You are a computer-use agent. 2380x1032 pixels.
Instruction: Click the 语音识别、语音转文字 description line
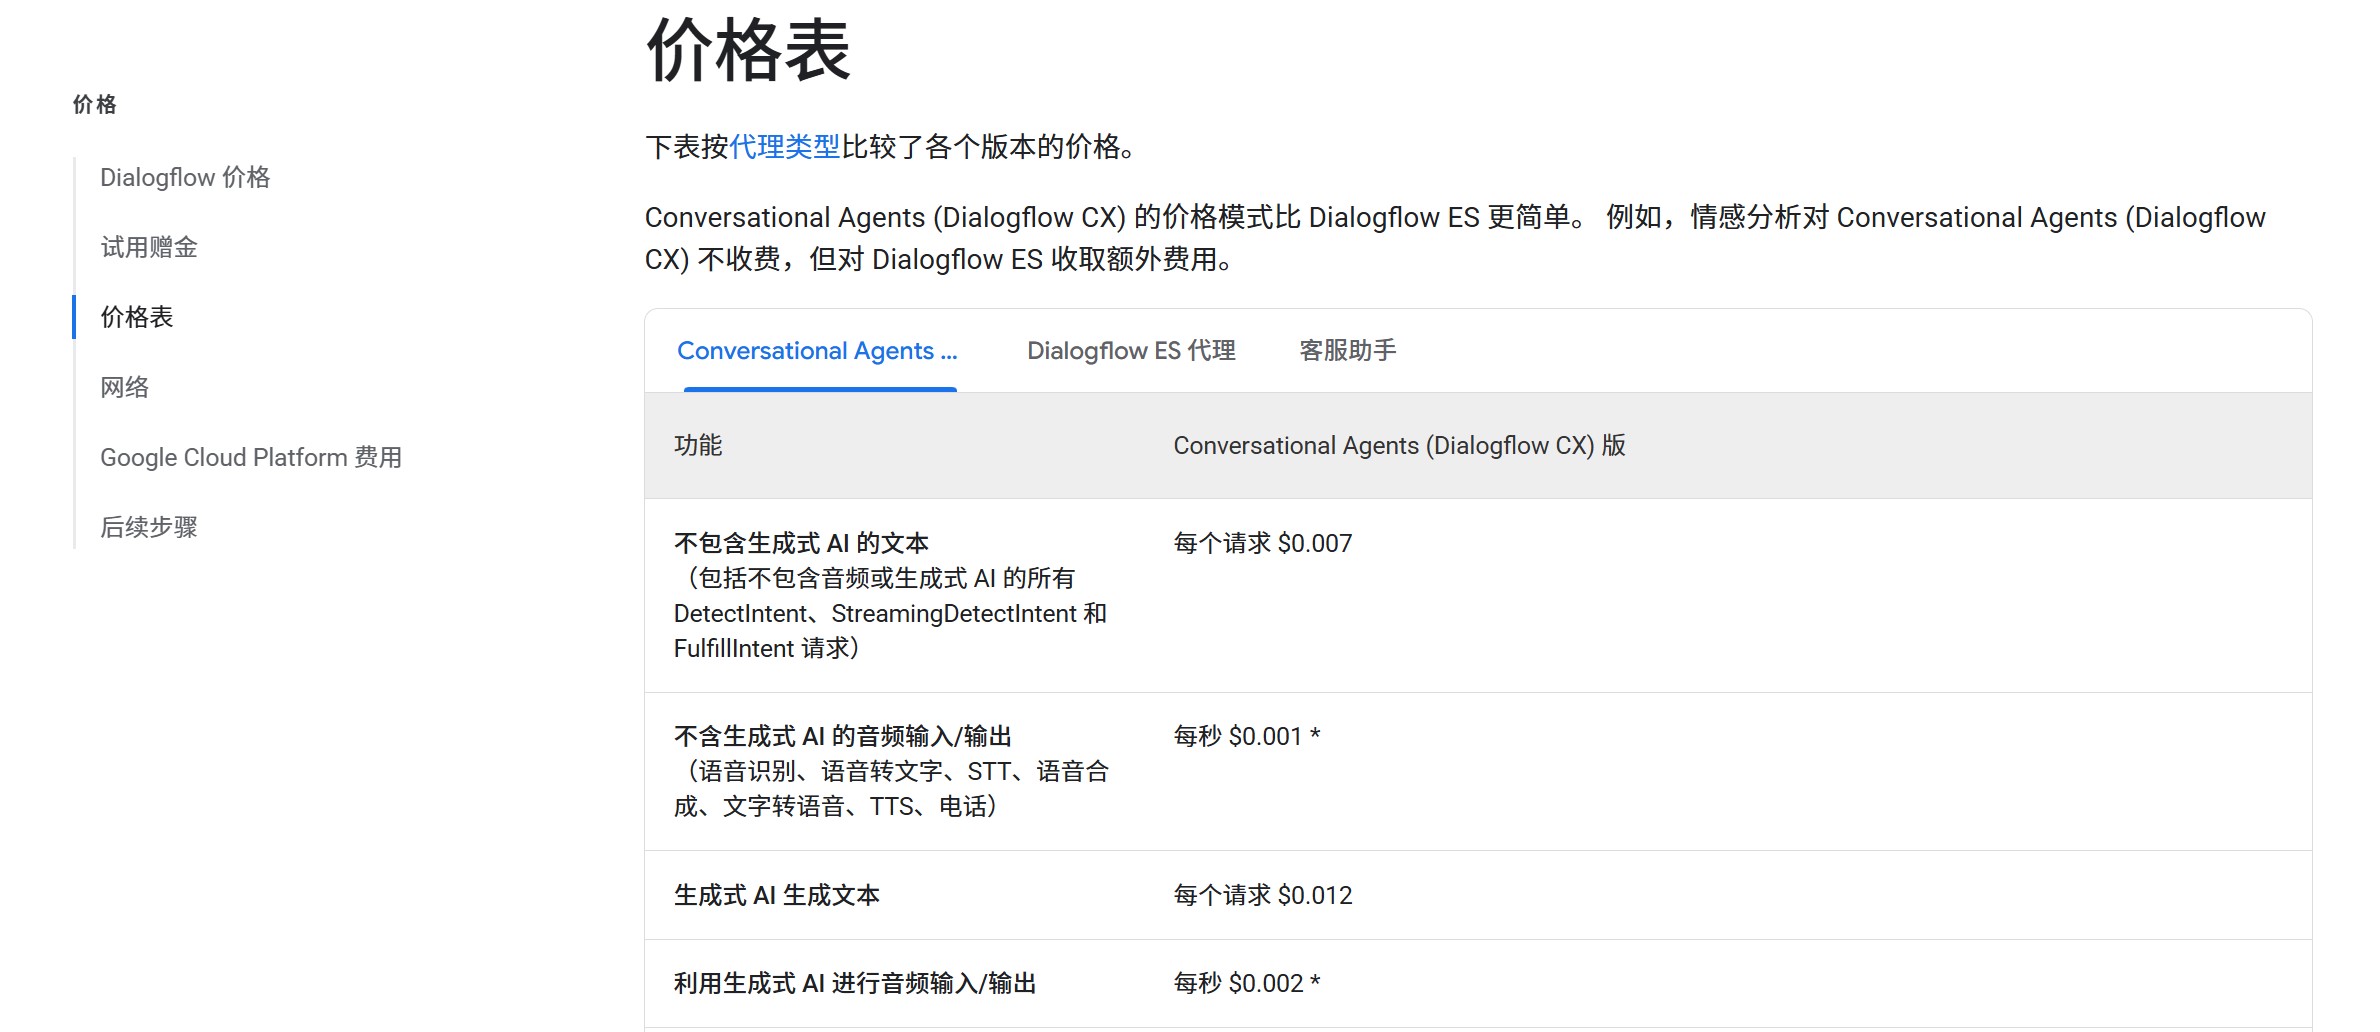pos(892,772)
